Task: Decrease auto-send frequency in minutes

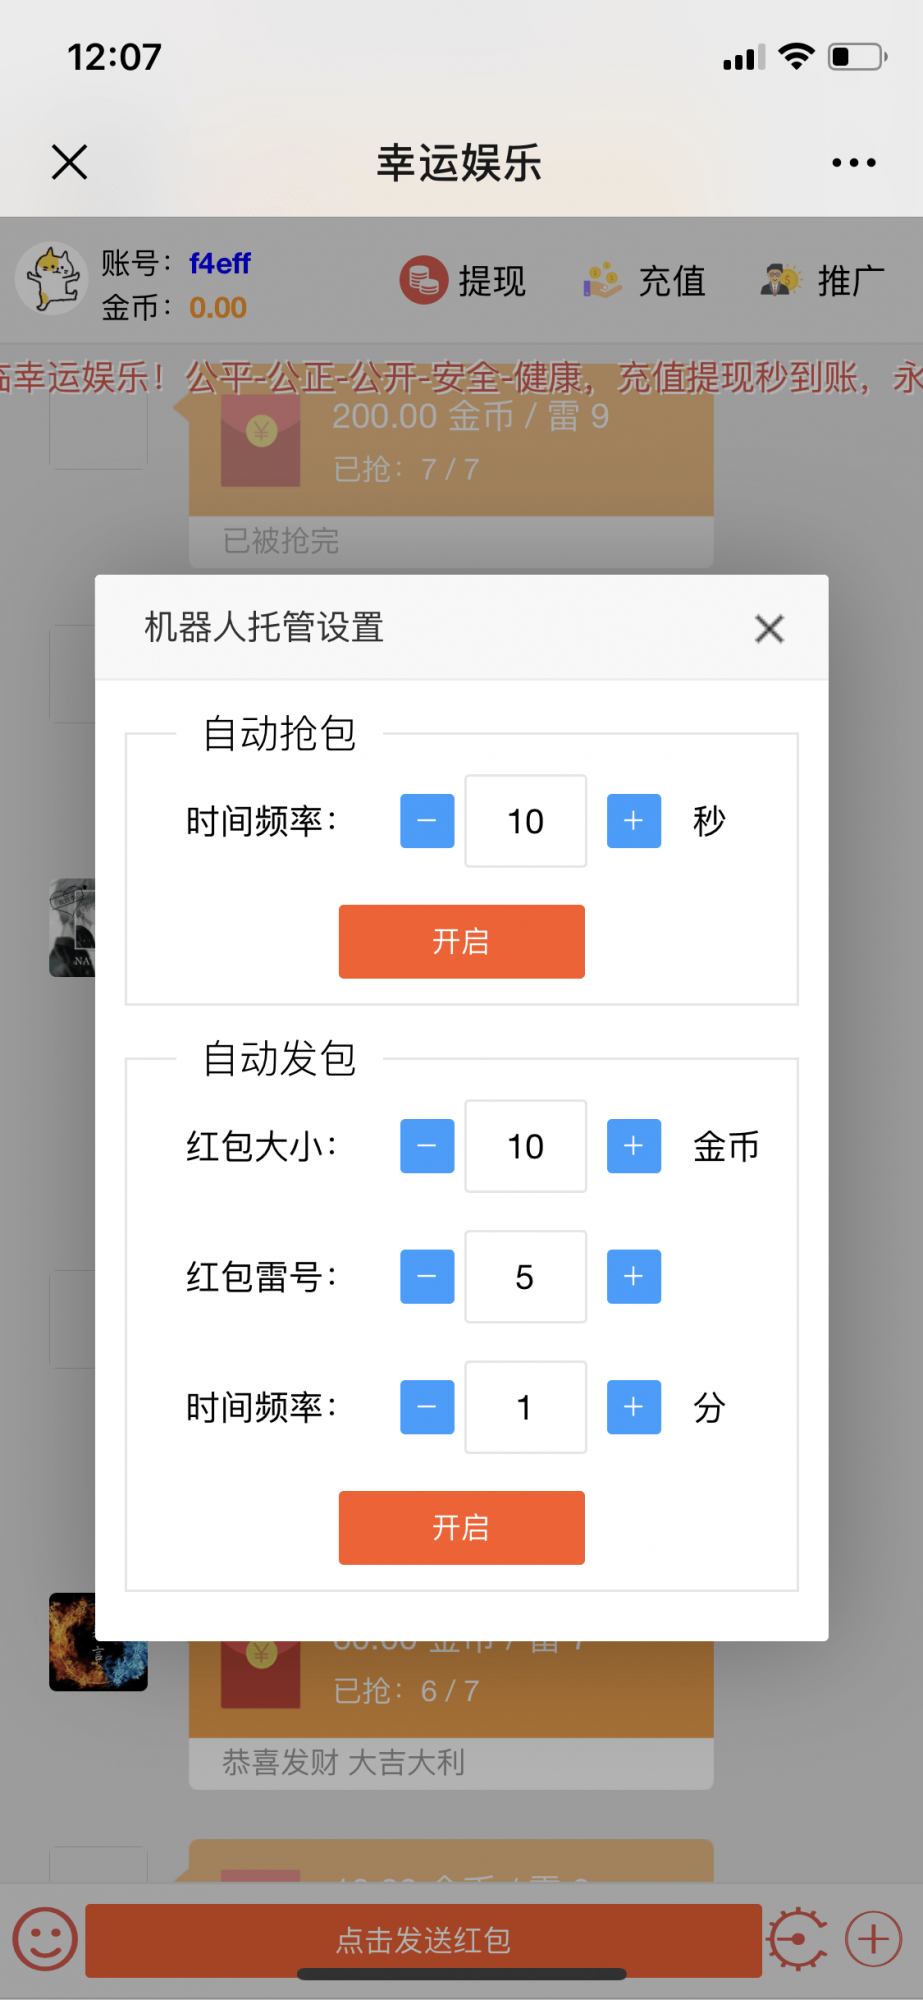Action: (427, 1407)
